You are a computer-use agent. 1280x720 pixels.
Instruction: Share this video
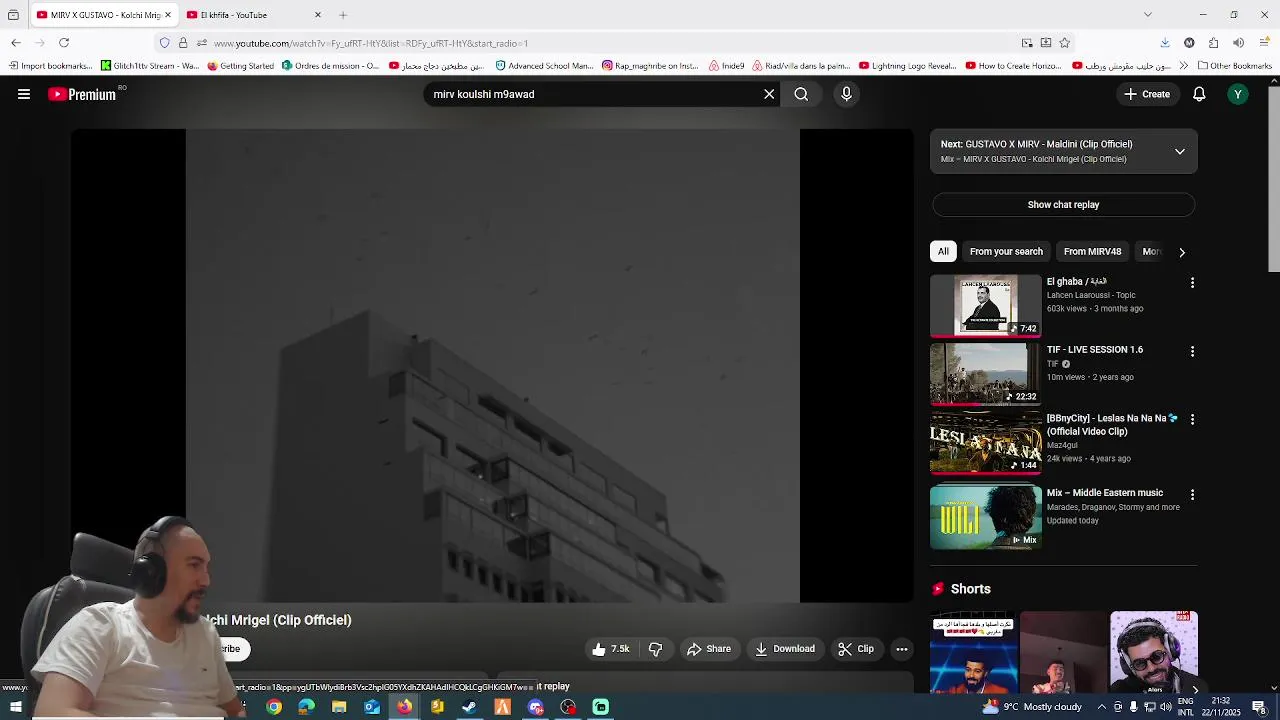(x=709, y=649)
